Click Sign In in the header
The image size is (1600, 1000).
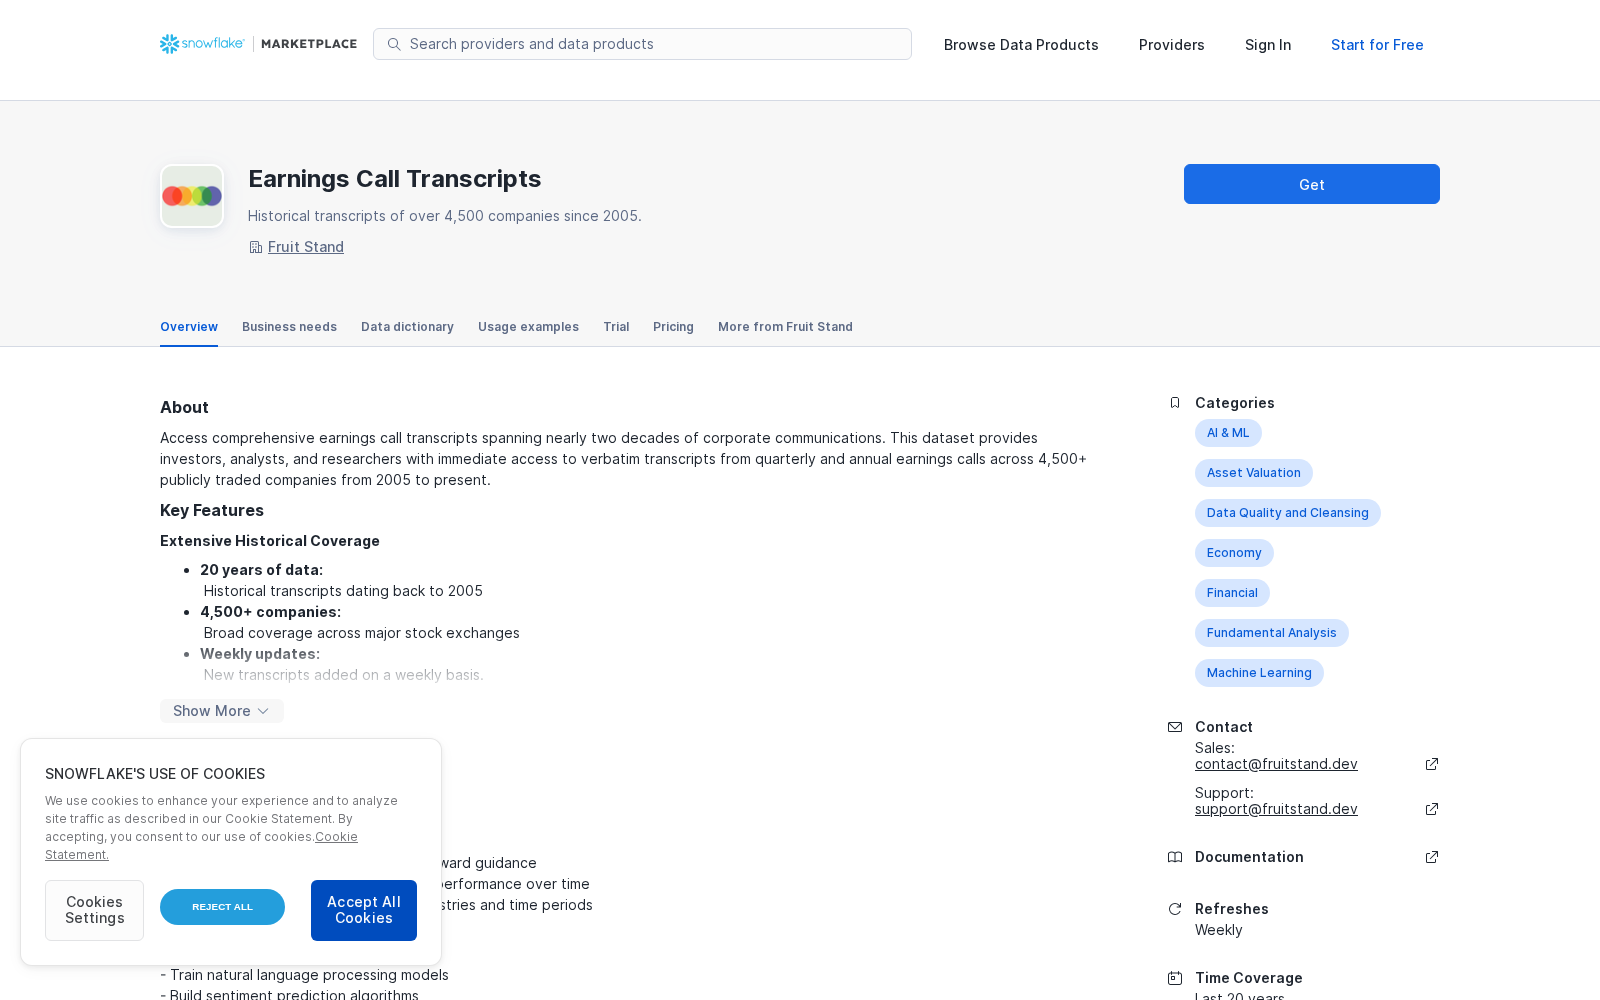1268,45
